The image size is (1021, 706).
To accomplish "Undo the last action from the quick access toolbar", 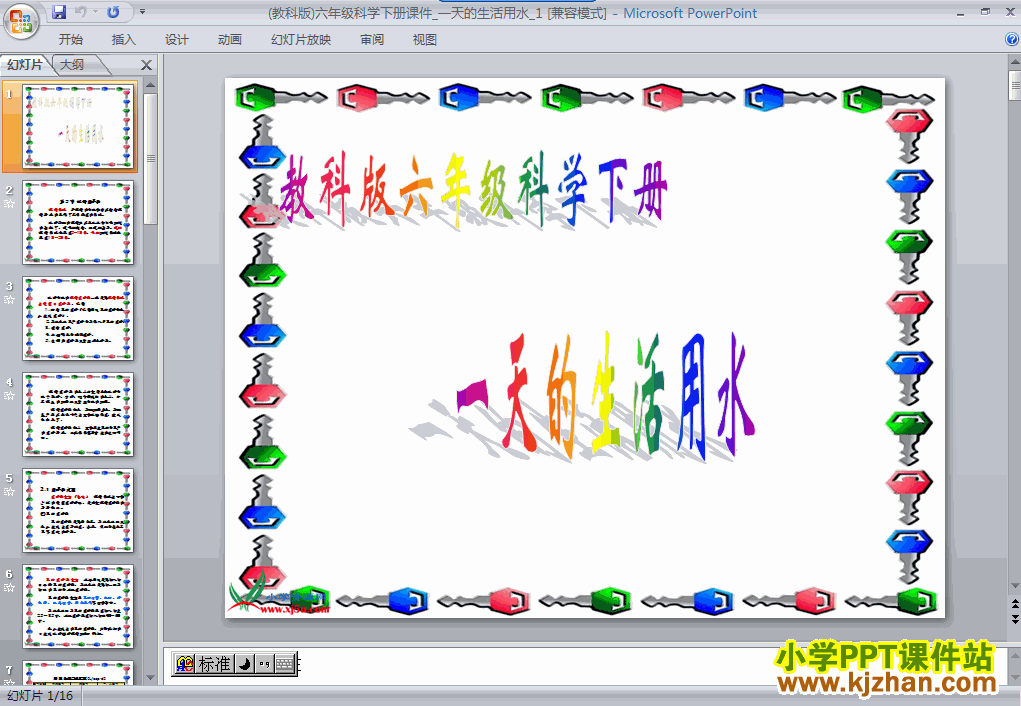I will click(x=81, y=12).
